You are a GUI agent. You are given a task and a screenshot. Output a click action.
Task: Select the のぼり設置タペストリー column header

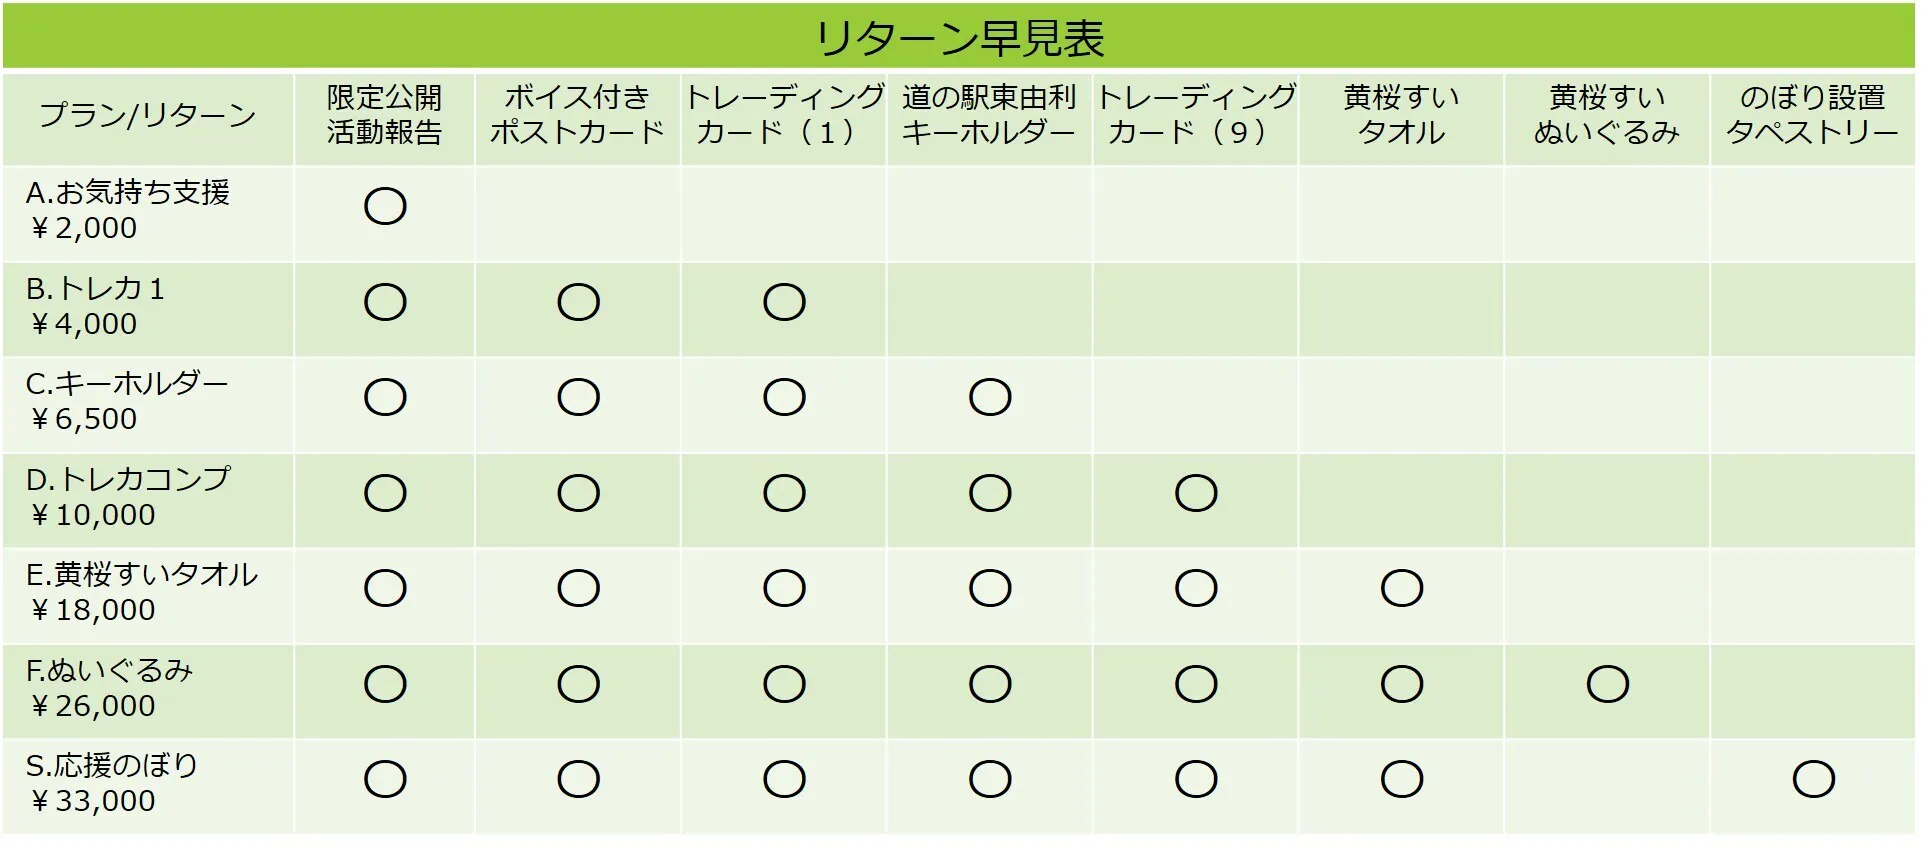1812,116
